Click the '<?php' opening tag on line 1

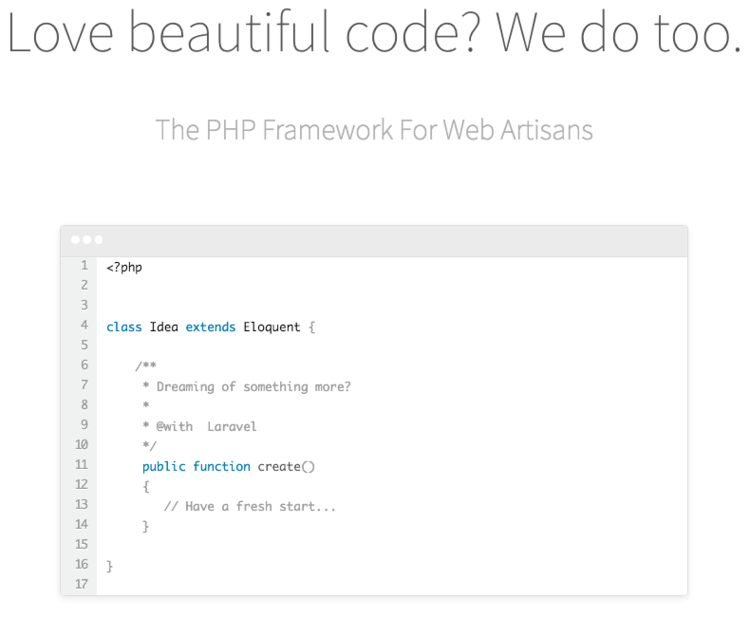point(124,267)
